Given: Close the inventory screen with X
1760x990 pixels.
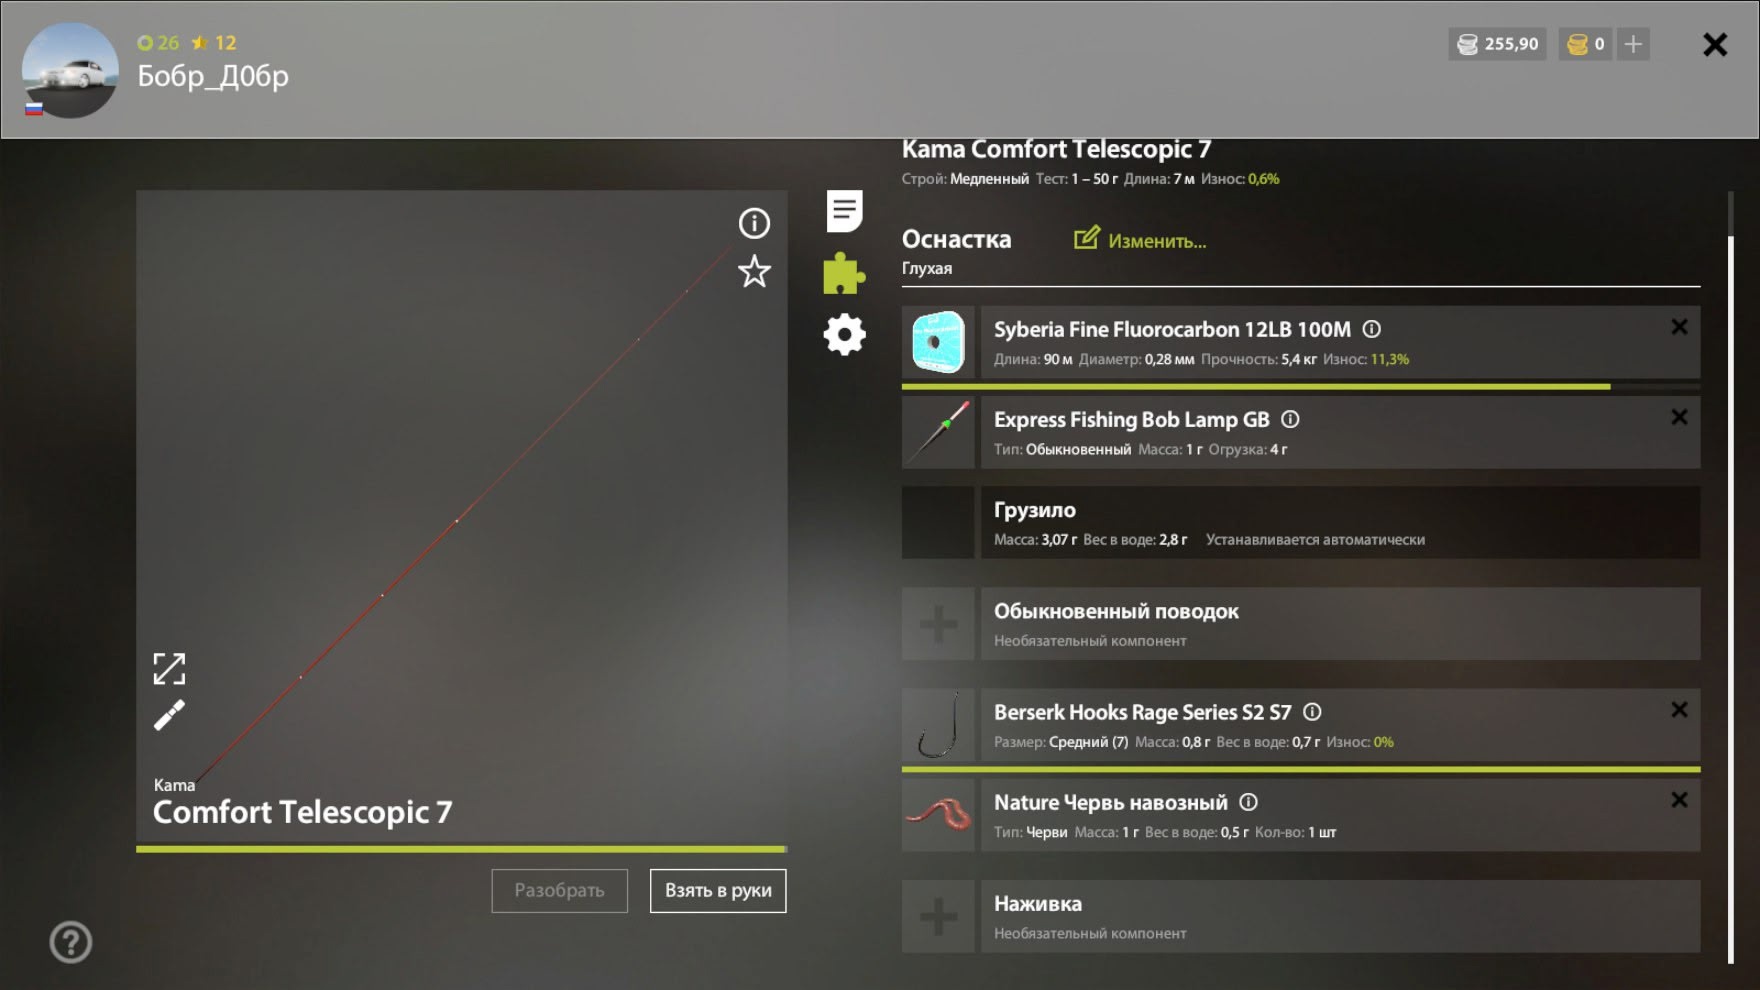Looking at the screenshot, I should (x=1715, y=44).
